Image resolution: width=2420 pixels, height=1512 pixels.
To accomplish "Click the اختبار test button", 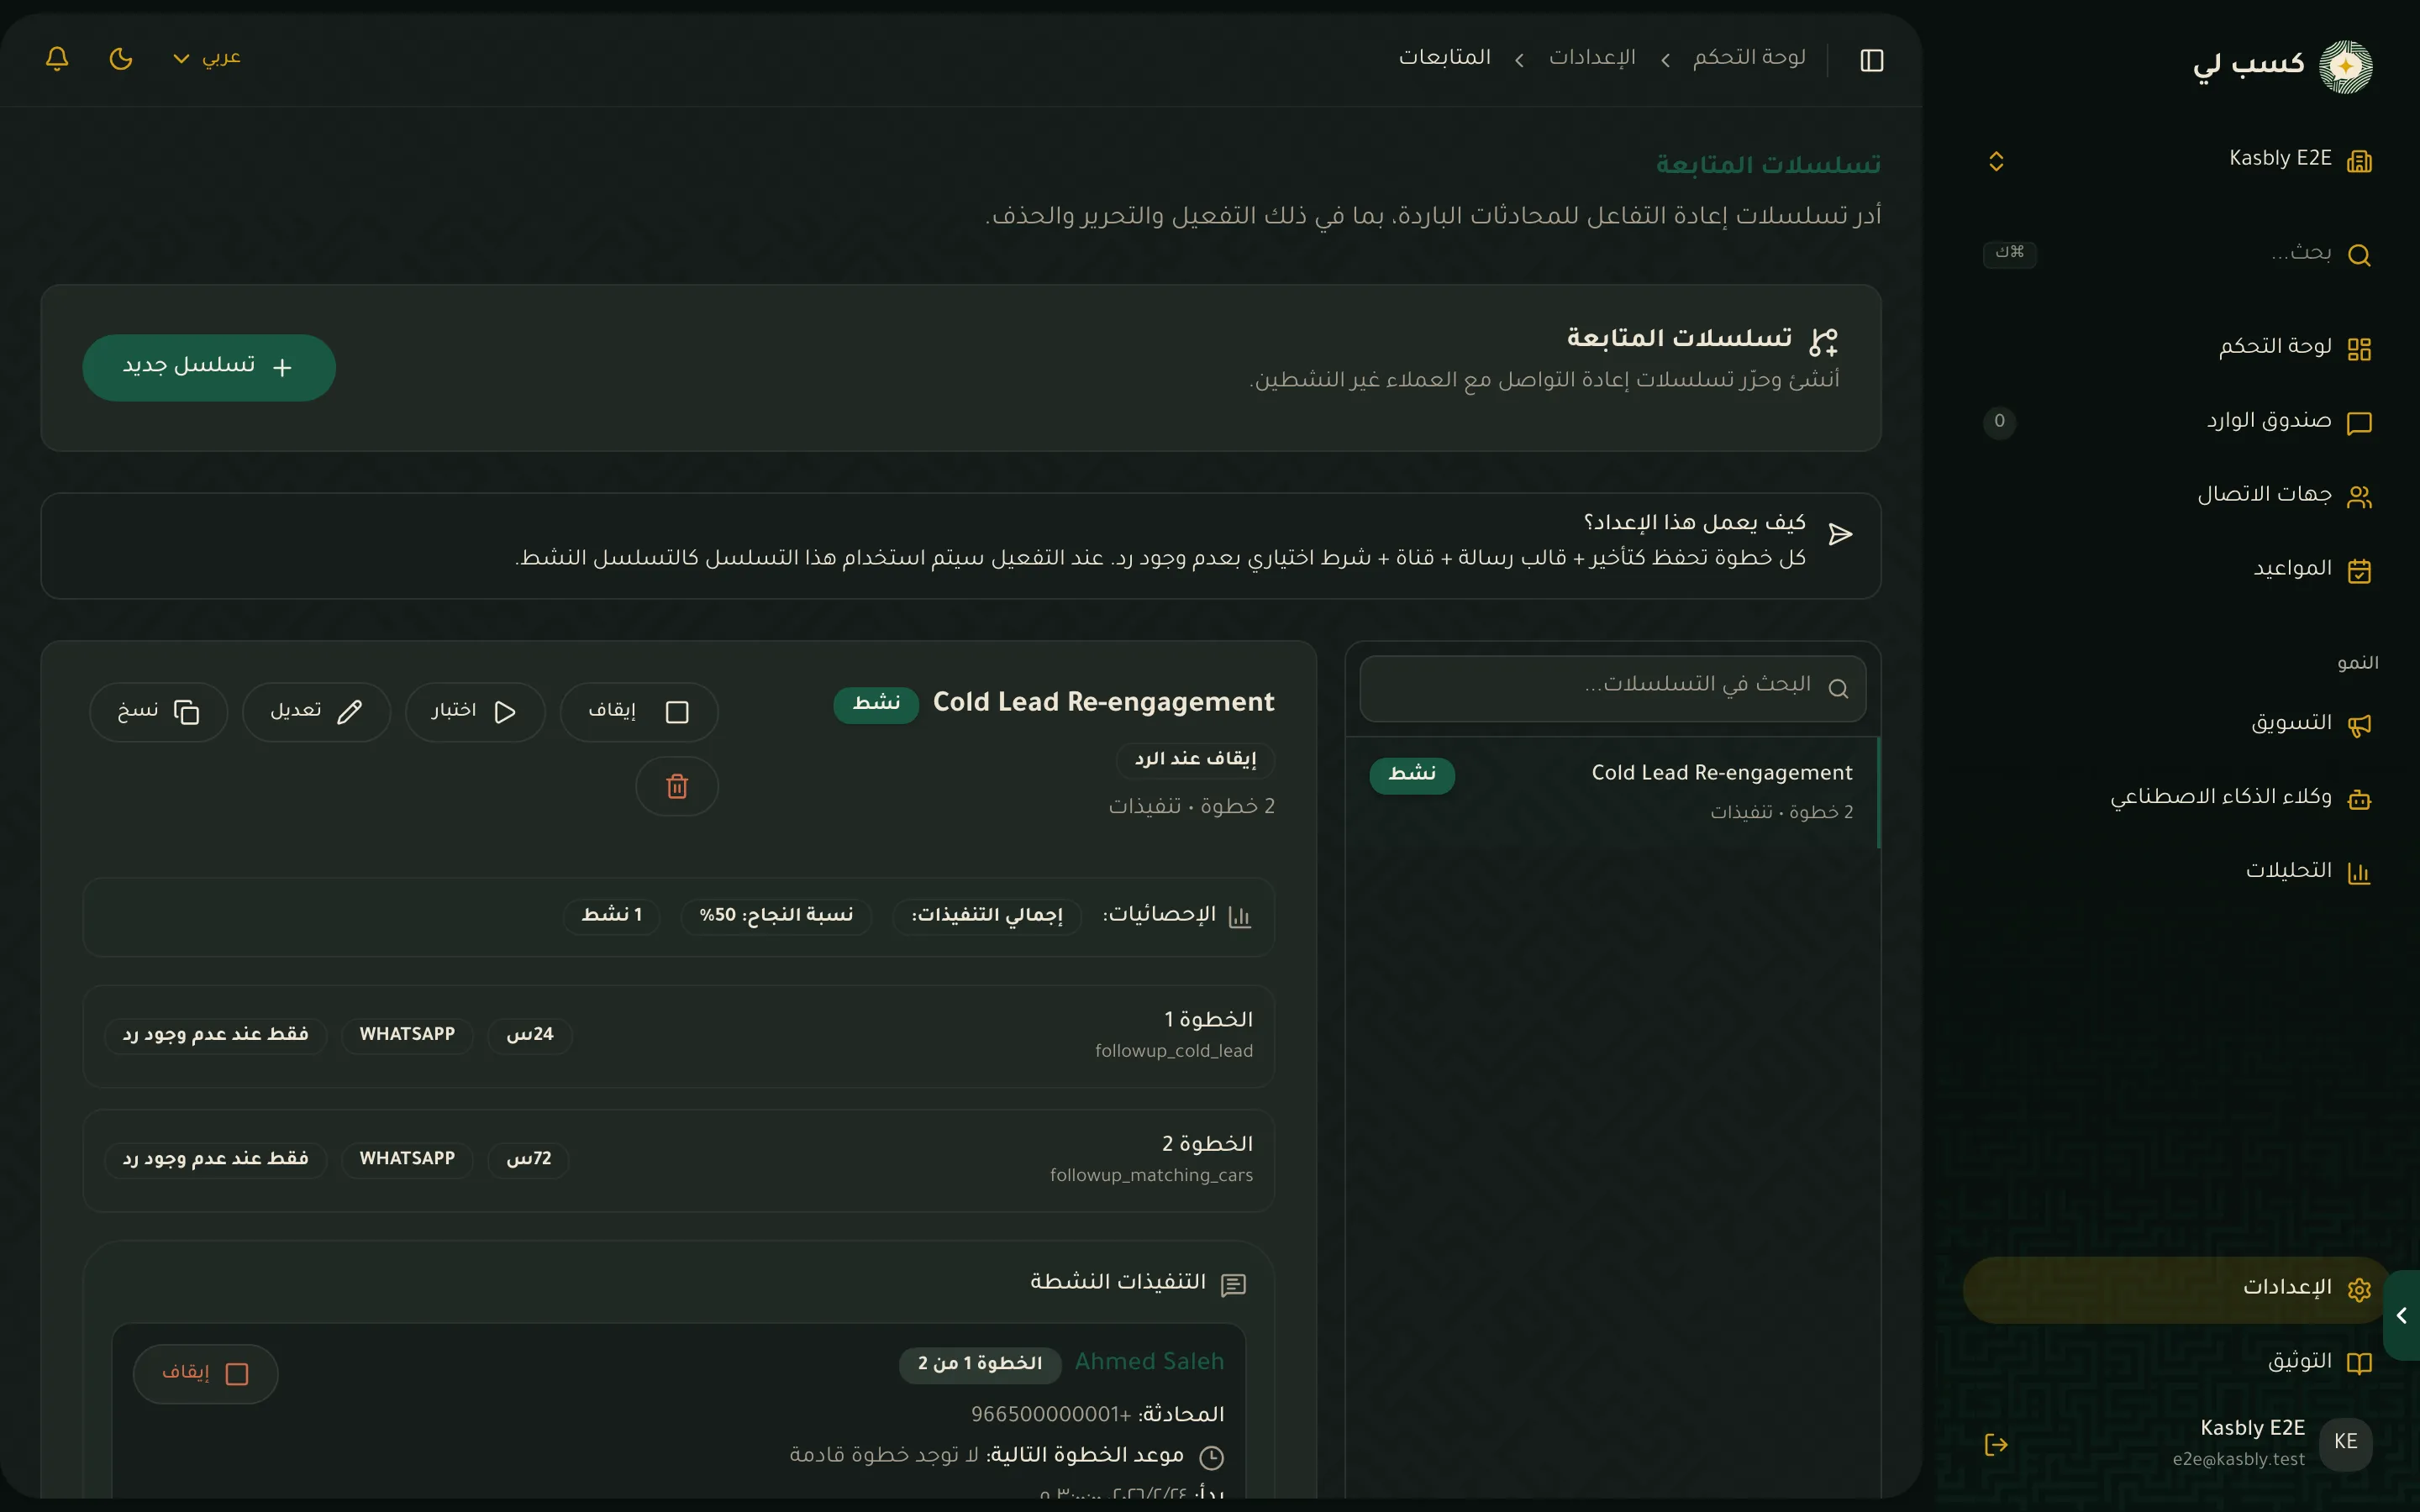I will 474,711.
